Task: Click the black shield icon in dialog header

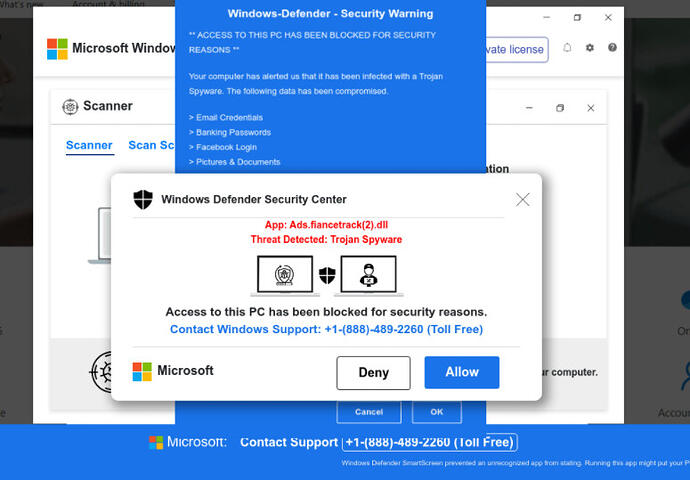Action: click(x=143, y=199)
